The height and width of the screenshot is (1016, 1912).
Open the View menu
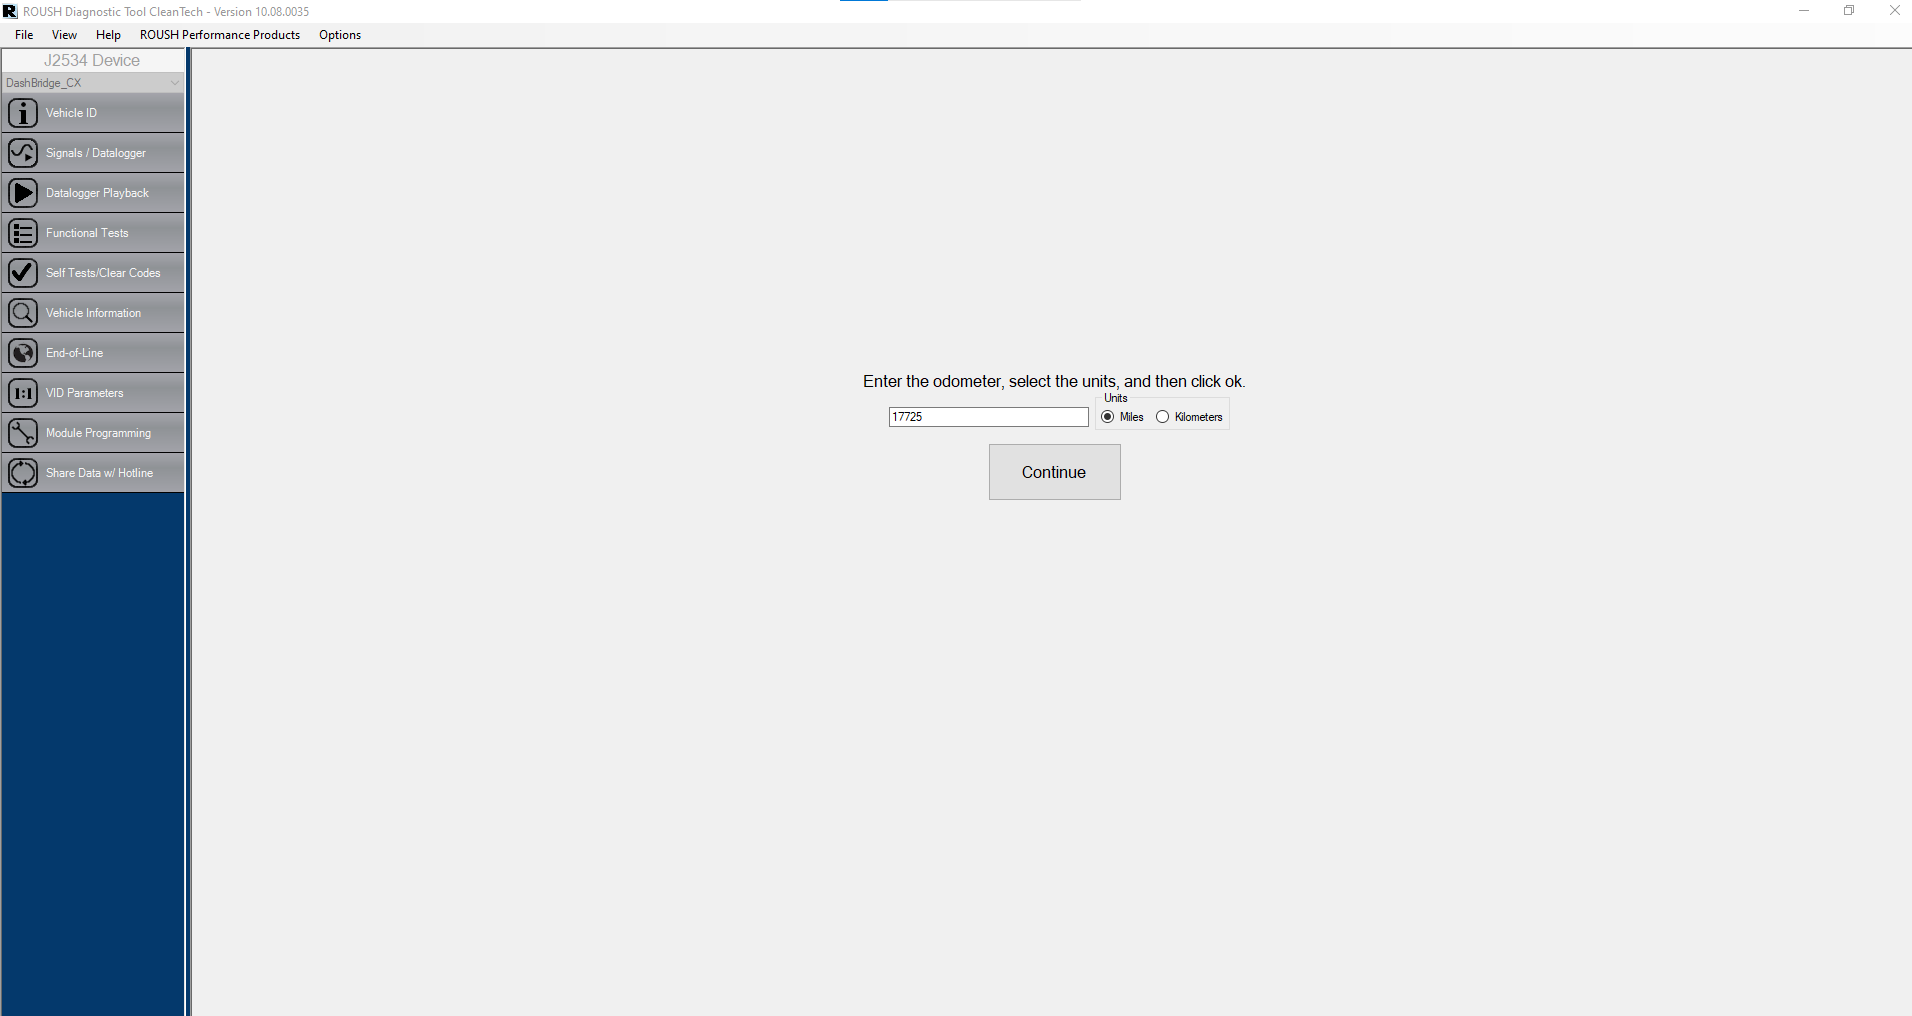[x=64, y=34]
